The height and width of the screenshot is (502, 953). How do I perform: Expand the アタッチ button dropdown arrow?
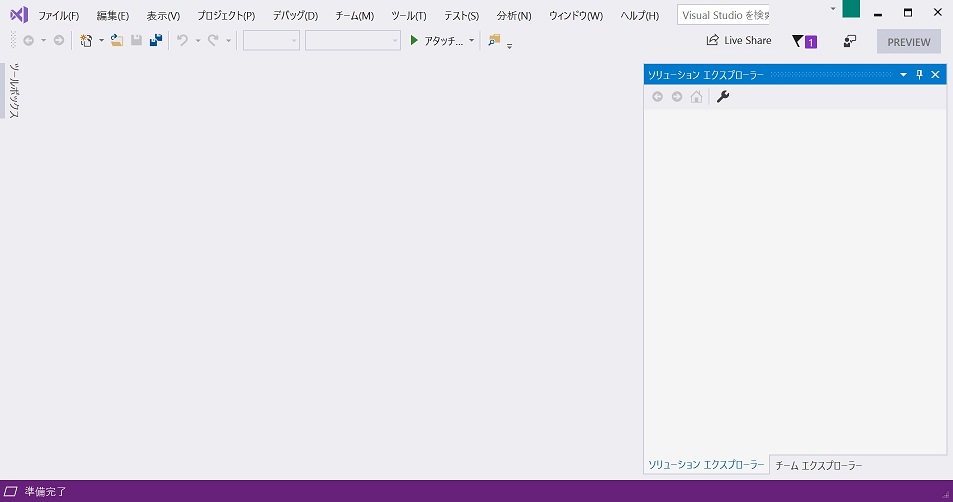click(471, 41)
